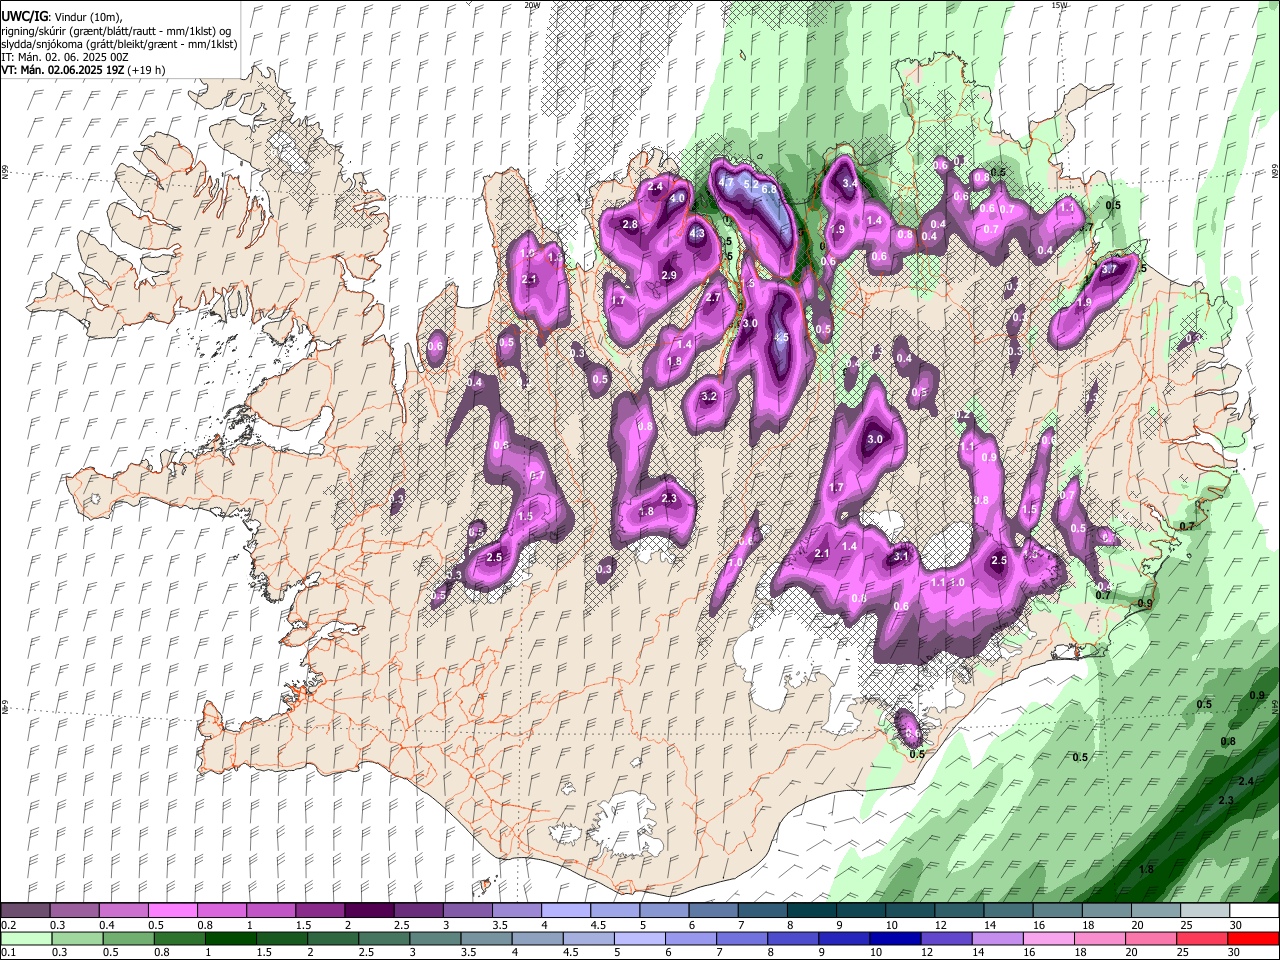Click the '10' label in the upper legend row
This screenshot has width=1280, height=960.
891,925
